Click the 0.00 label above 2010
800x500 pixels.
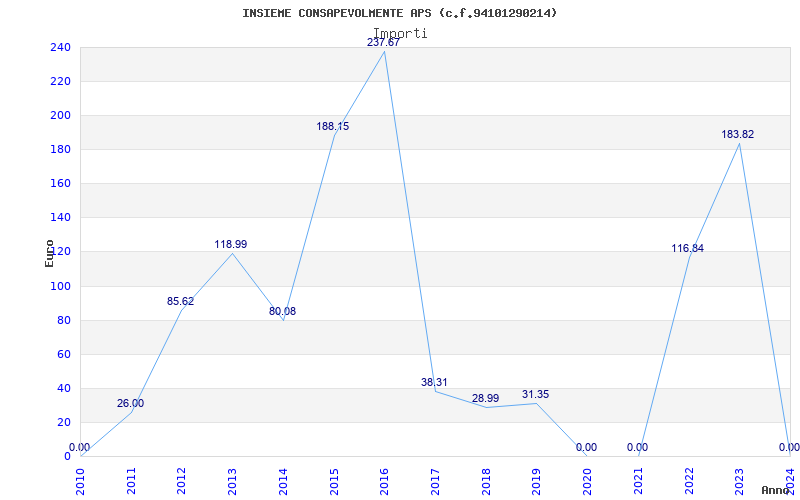(79, 447)
